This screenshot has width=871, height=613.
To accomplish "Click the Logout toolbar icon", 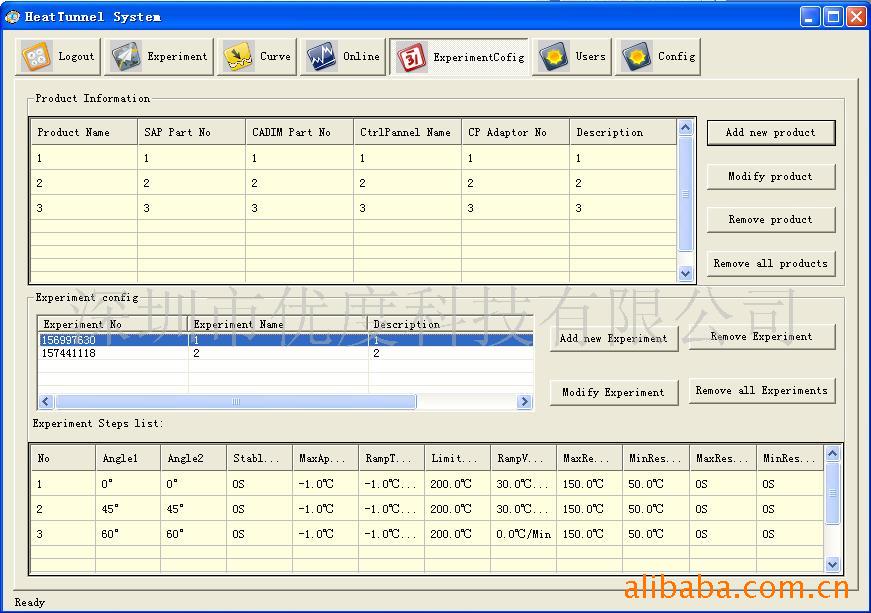I will pyautogui.click(x=37, y=57).
